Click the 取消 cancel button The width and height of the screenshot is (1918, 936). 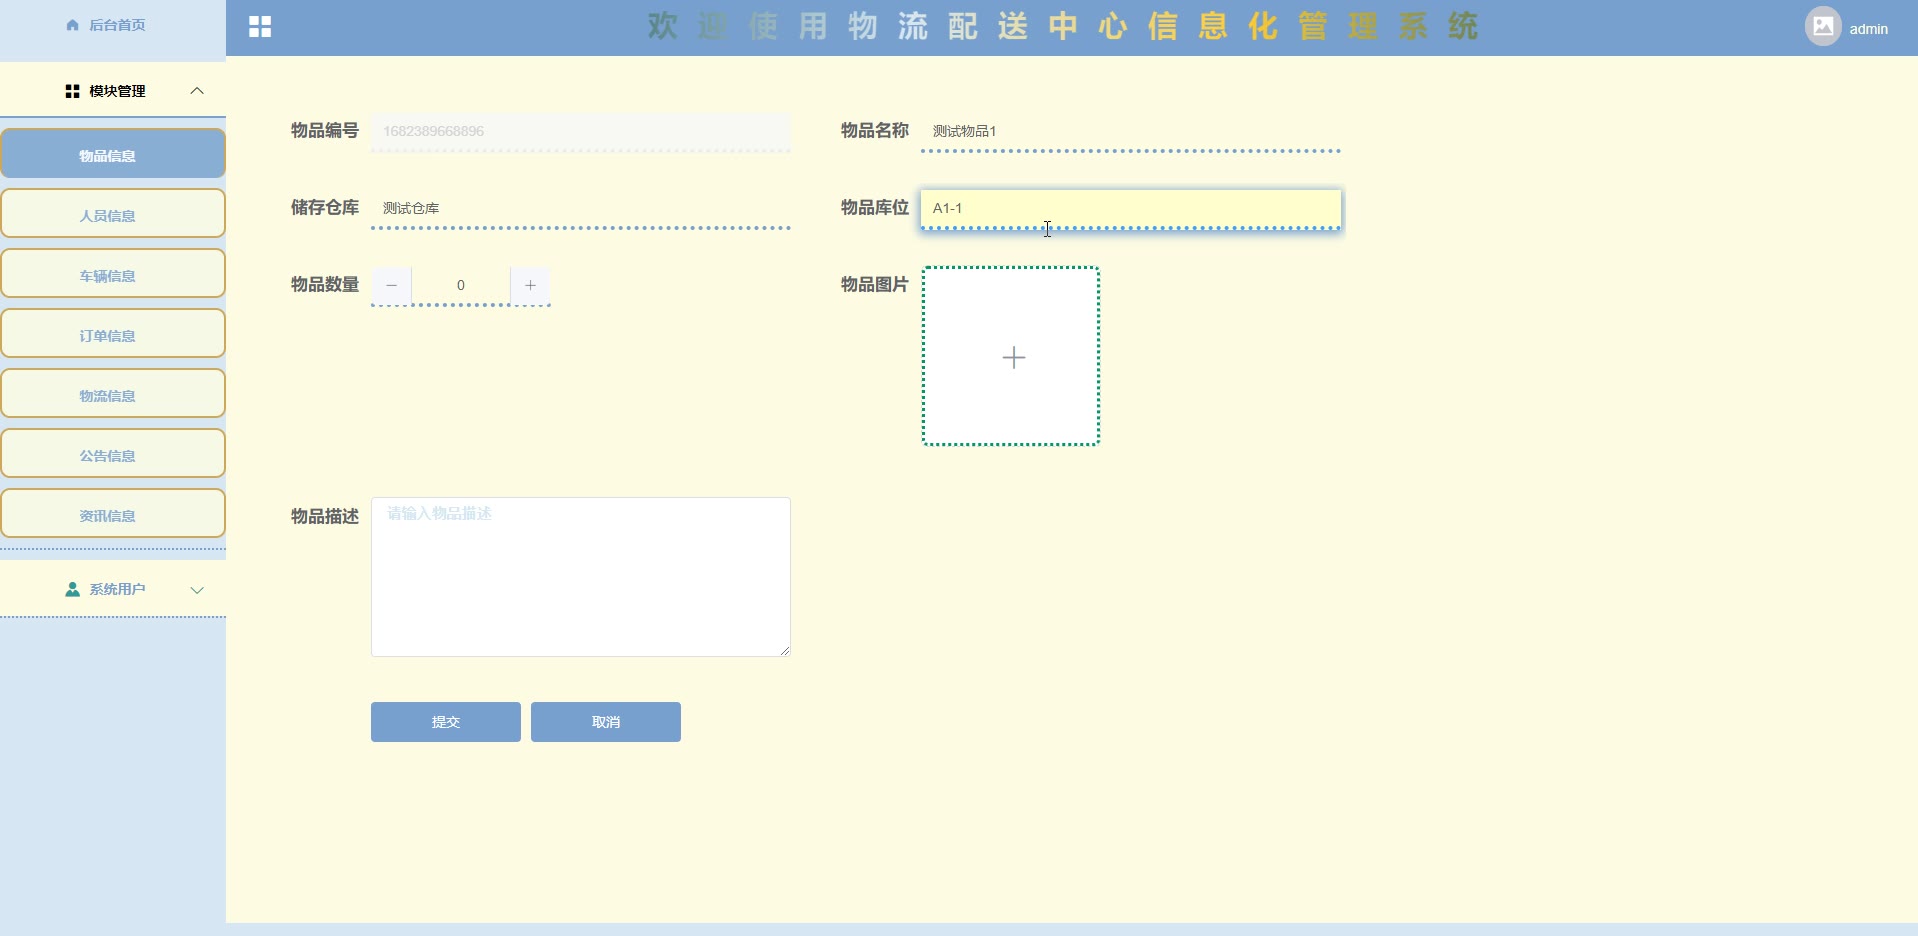[x=605, y=722]
